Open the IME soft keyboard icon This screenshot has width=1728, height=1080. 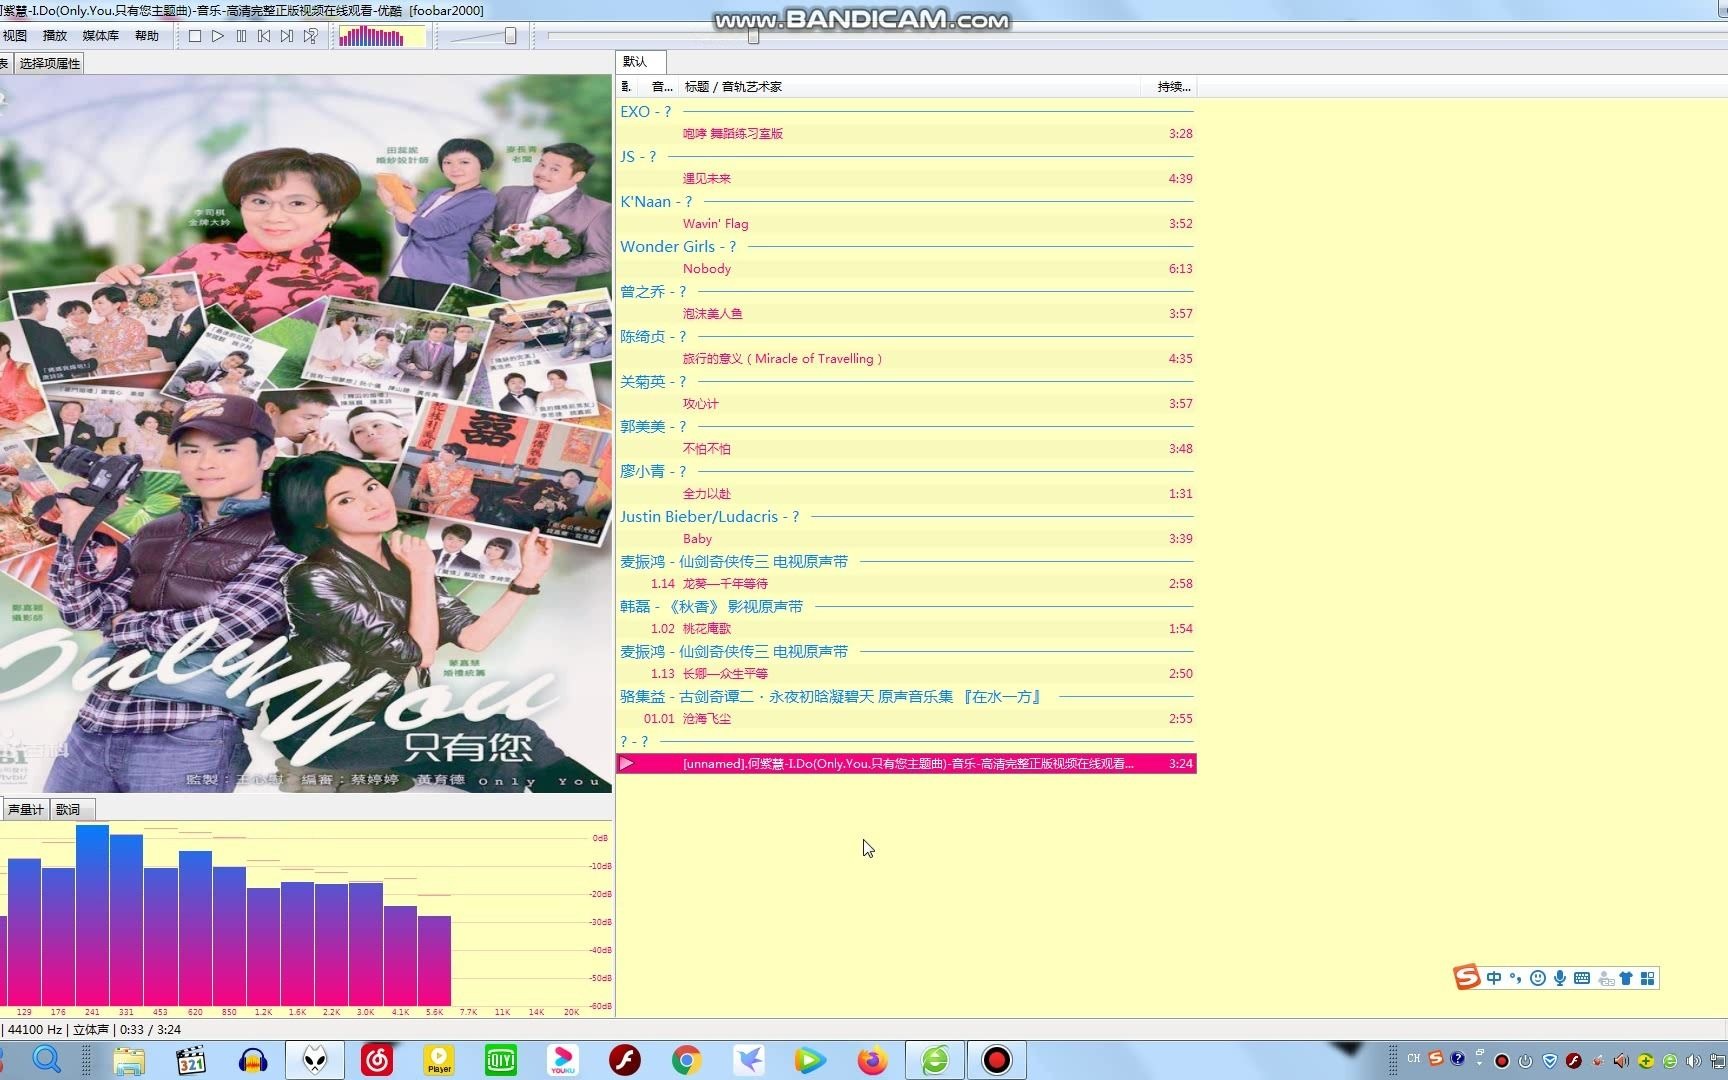click(1582, 978)
